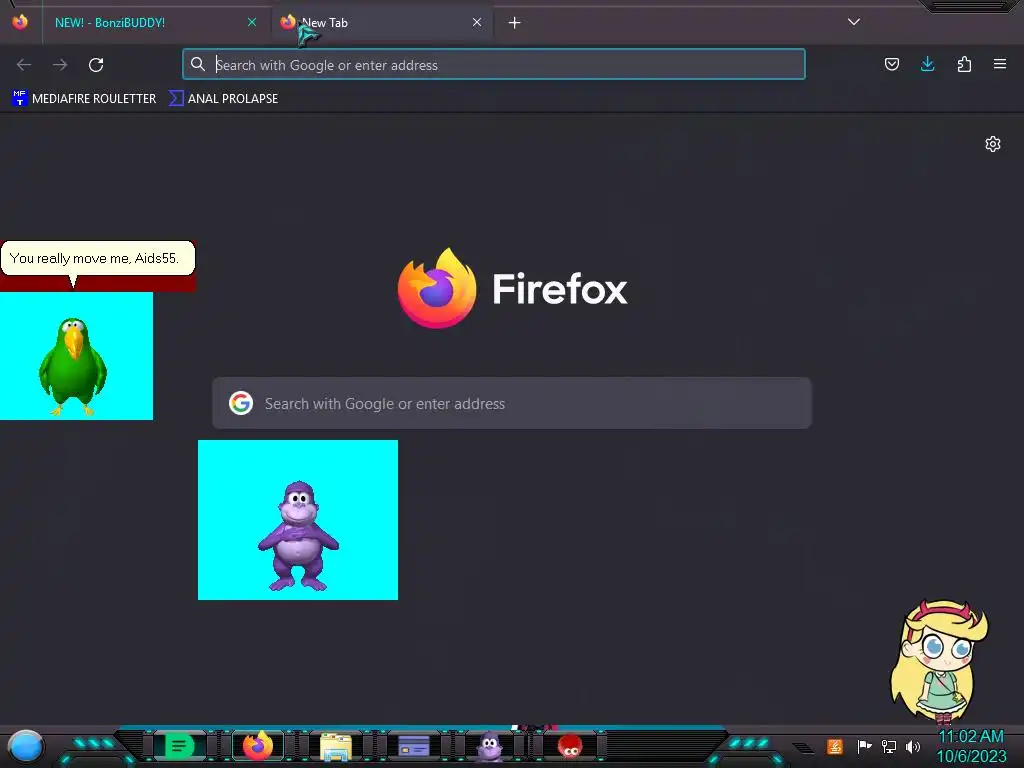Click the Firefox icon left of tabs
The image size is (1024, 768).
[20, 22]
